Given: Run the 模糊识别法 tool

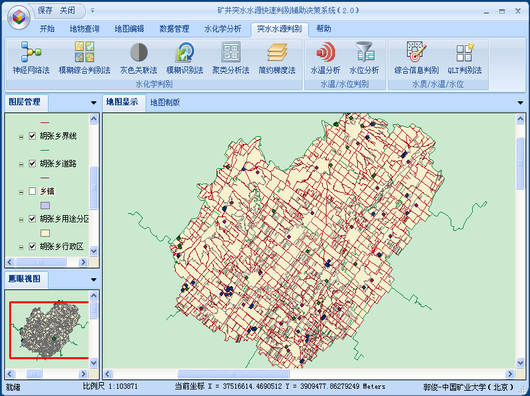Looking at the screenshot, I should [x=185, y=57].
